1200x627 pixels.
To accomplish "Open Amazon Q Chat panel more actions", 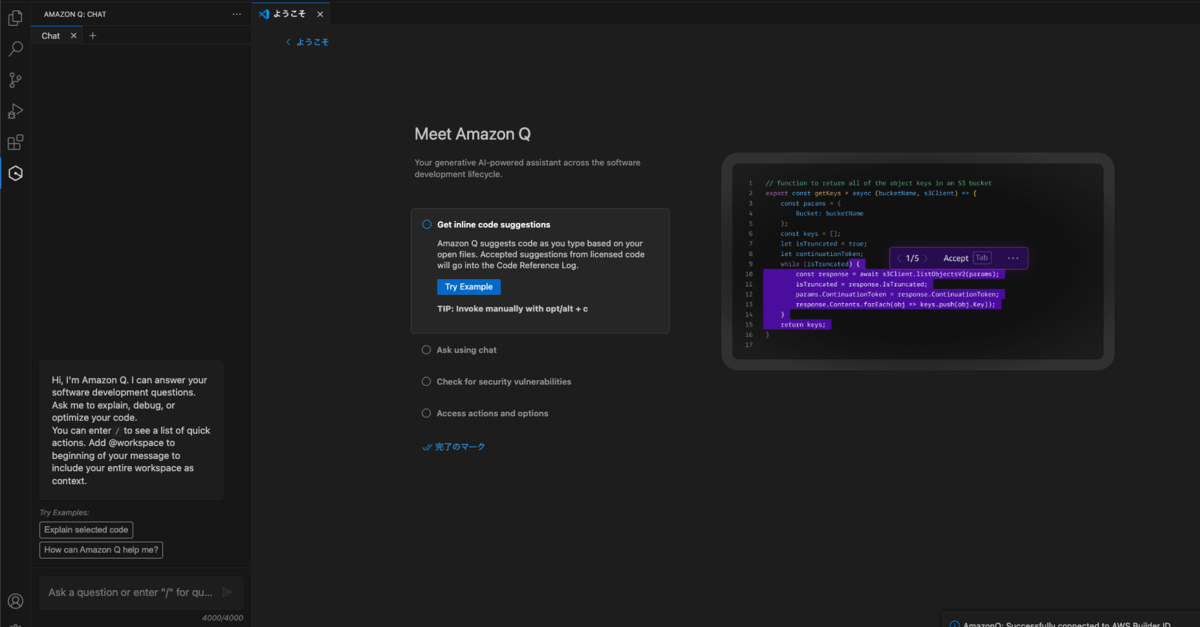I will point(237,14).
